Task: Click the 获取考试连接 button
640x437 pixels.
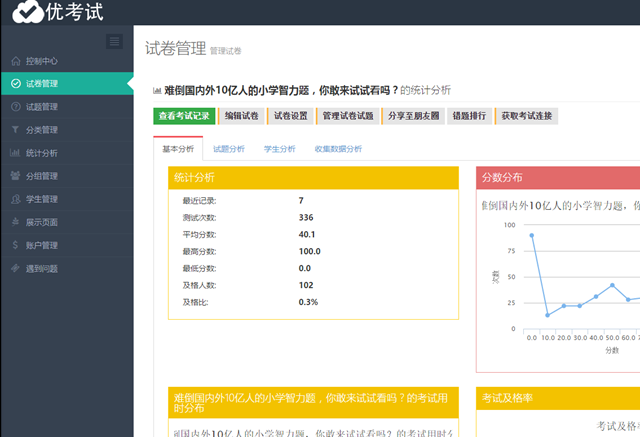Action: (x=527, y=116)
